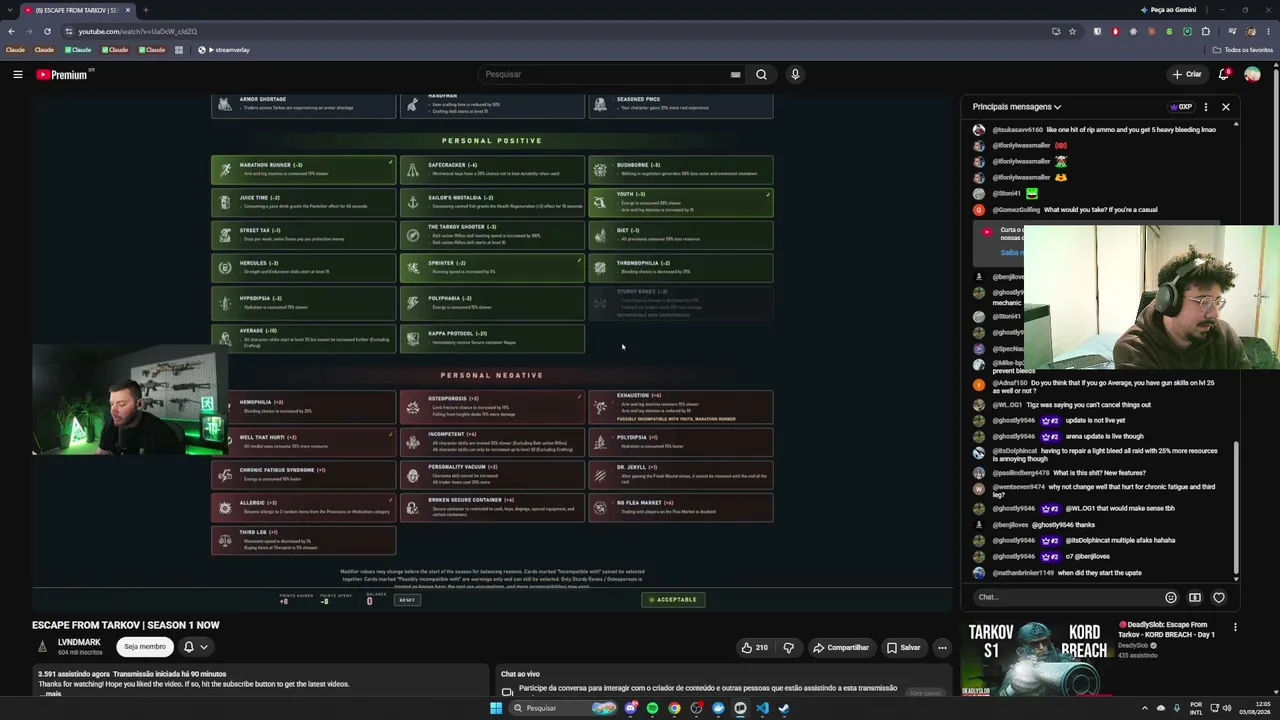Open the LVNDMARK channel name link

pos(79,642)
